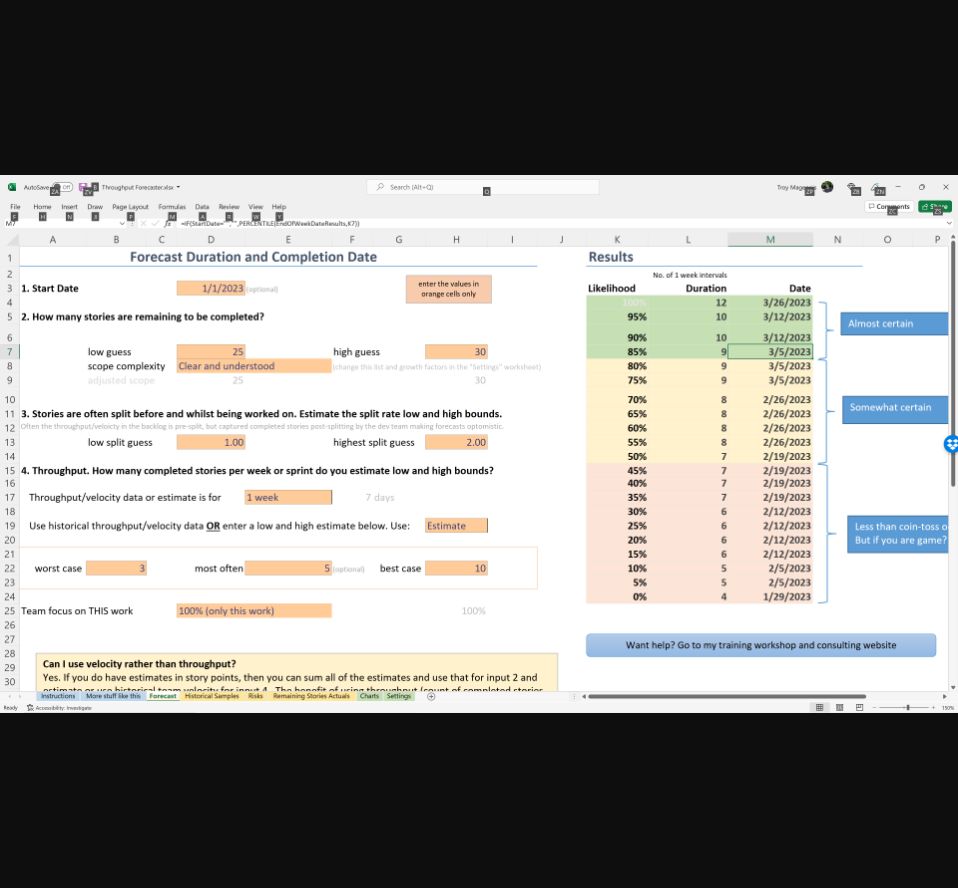Select the best case cell with 10
Screen dimensions: 958x888
pyautogui.click(x=456, y=568)
